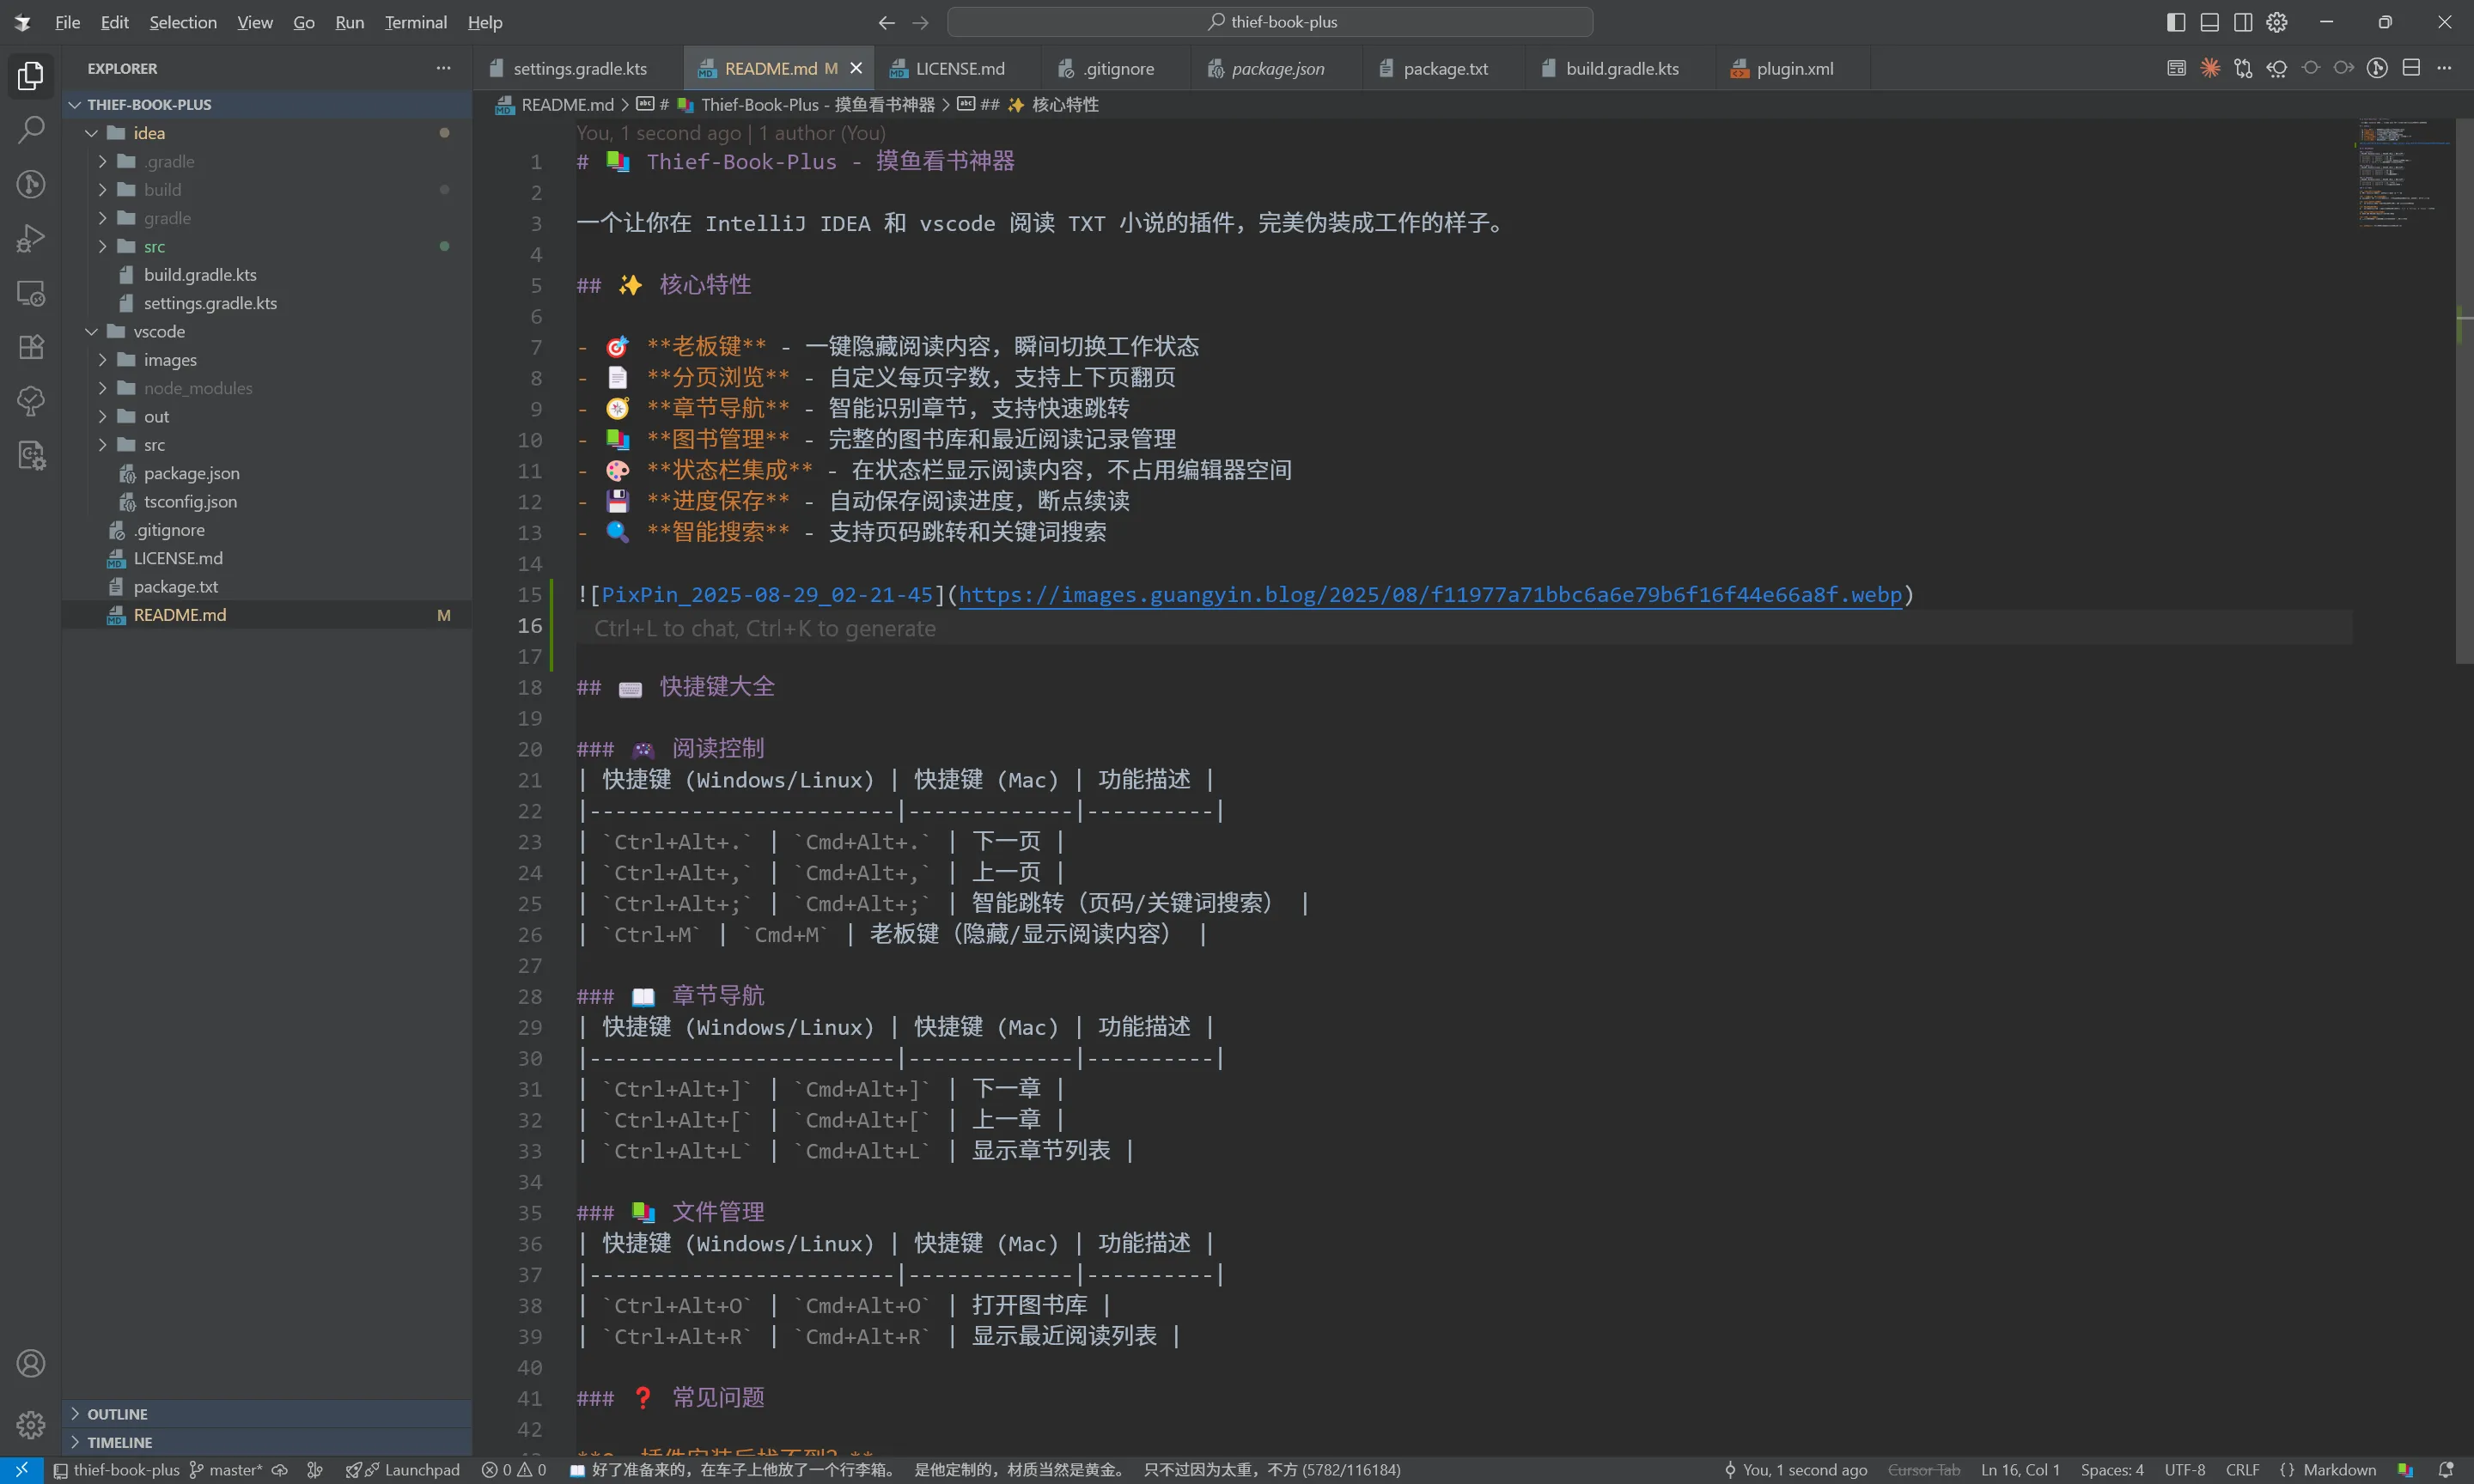2474x1484 pixels.
Task: Open the Terminal menu
Action: click(x=416, y=22)
